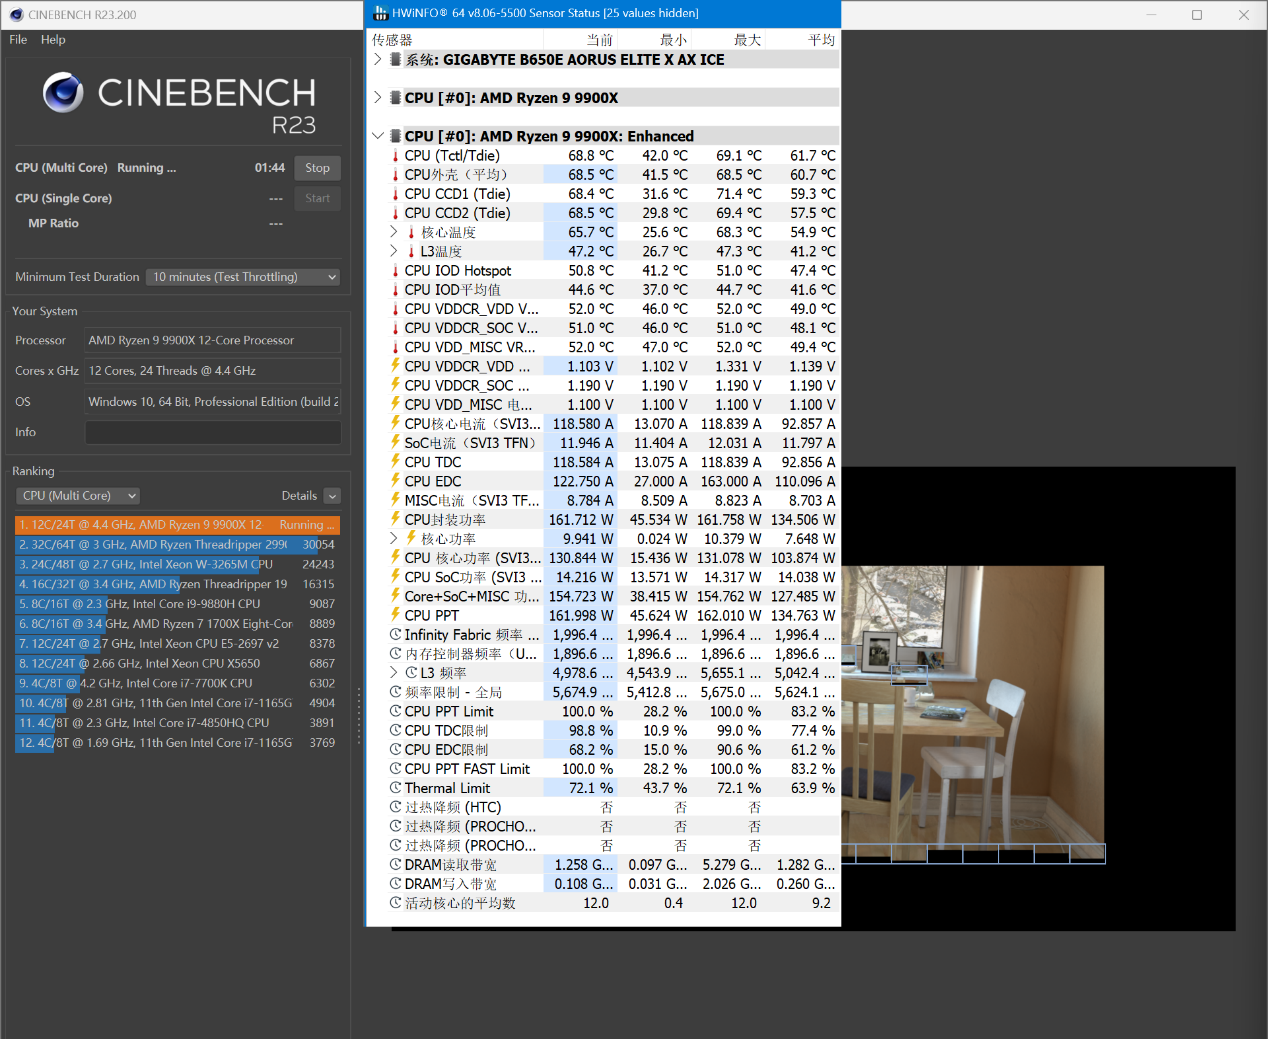Click clock icon beside CPU PPT Limit
The width and height of the screenshot is (1268, 1039).
tap(396, 712)
